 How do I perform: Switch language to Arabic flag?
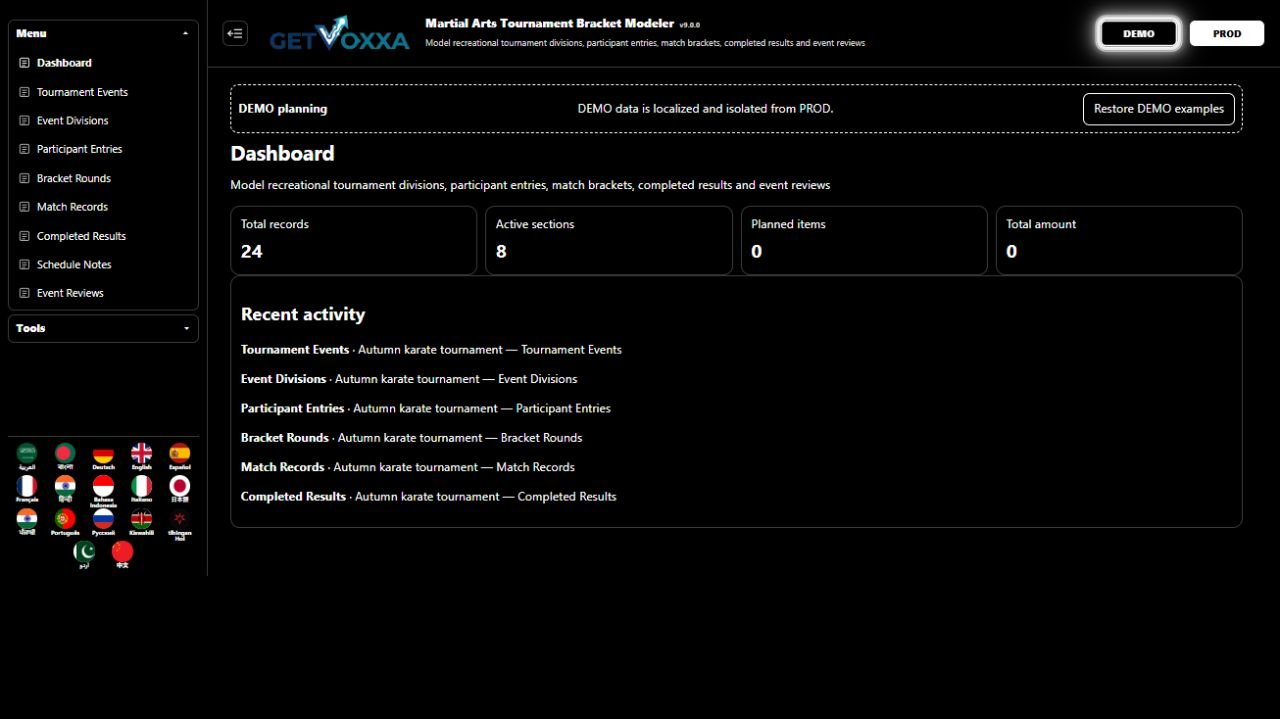[27, 456]
